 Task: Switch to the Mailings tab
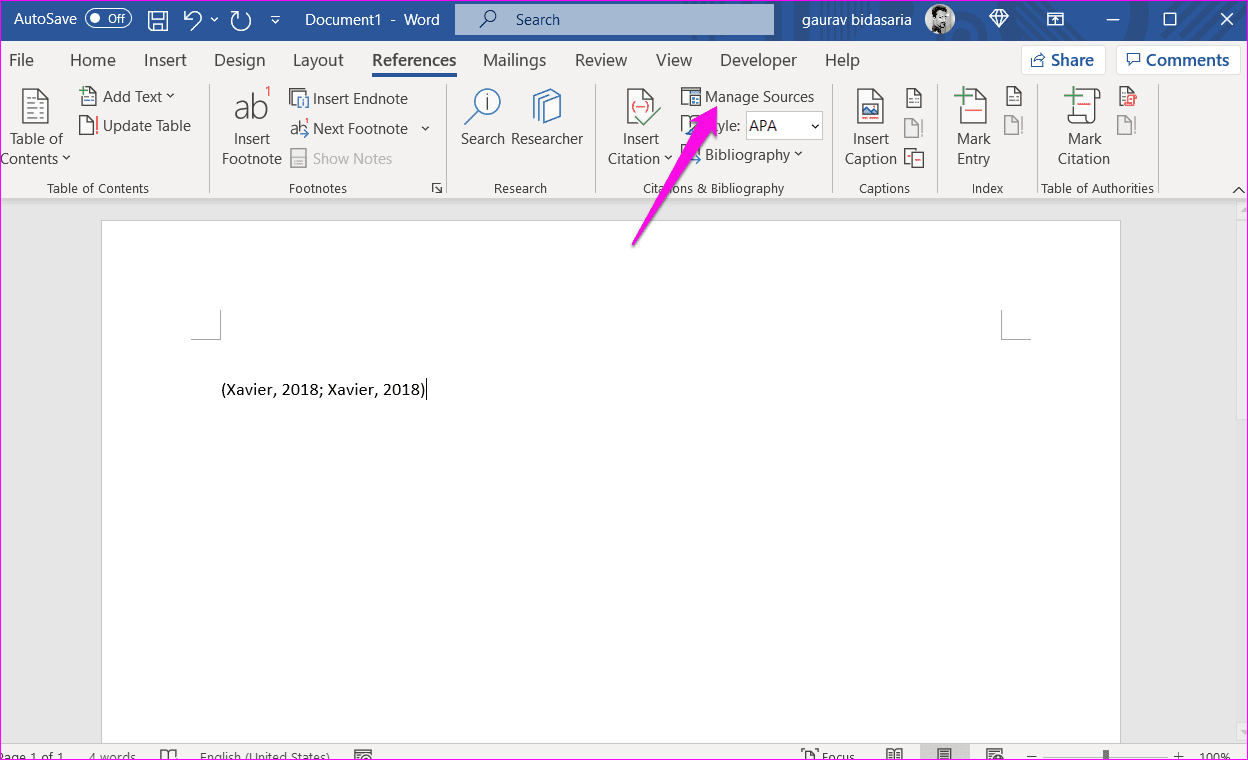click(x=514, y=60)
